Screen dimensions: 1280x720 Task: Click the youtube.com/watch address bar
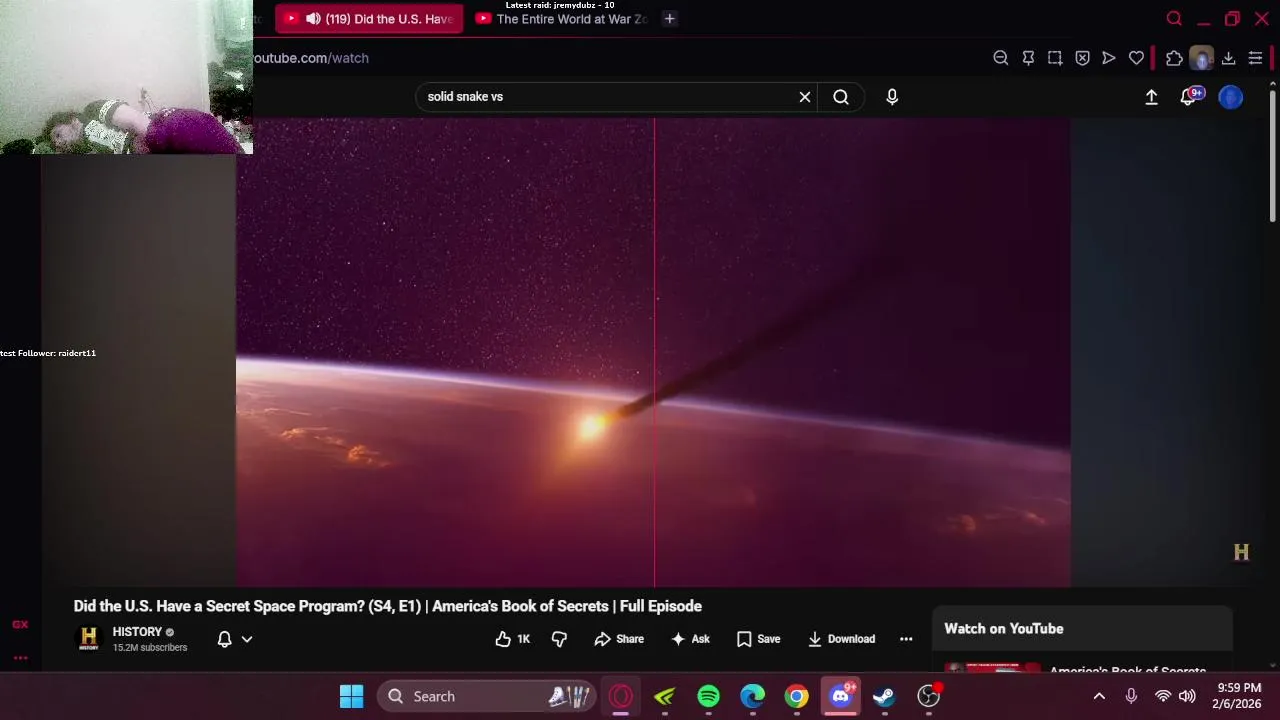pos(311,58)
